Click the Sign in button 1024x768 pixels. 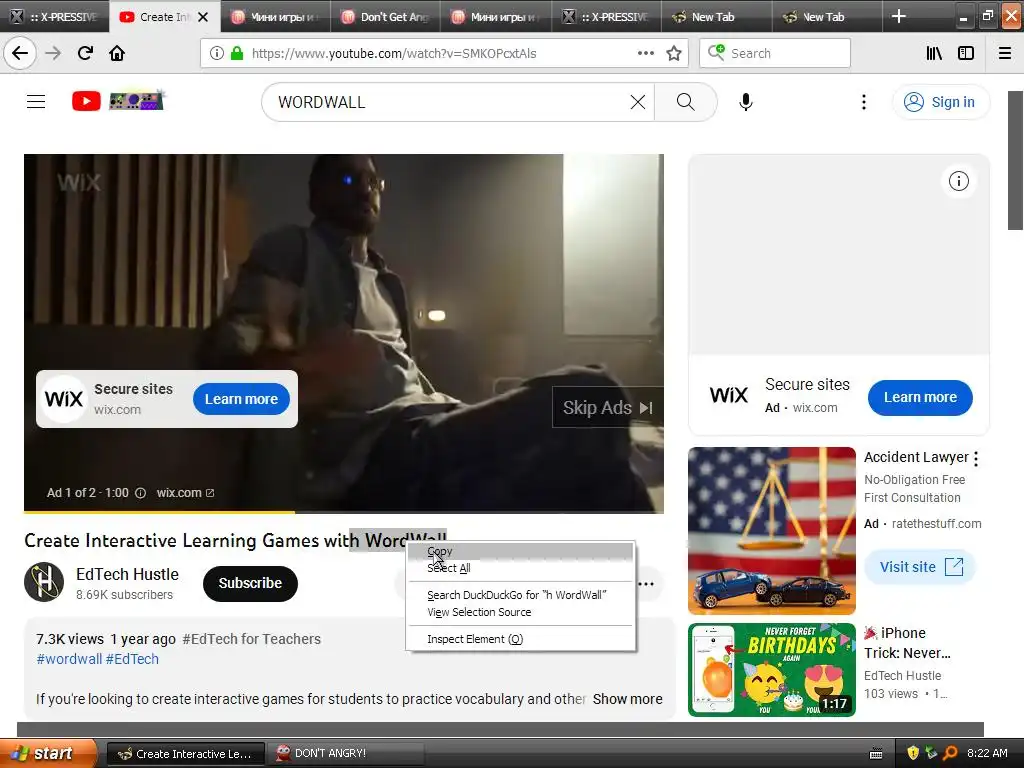pyautogui.click(x=940, y=102)
